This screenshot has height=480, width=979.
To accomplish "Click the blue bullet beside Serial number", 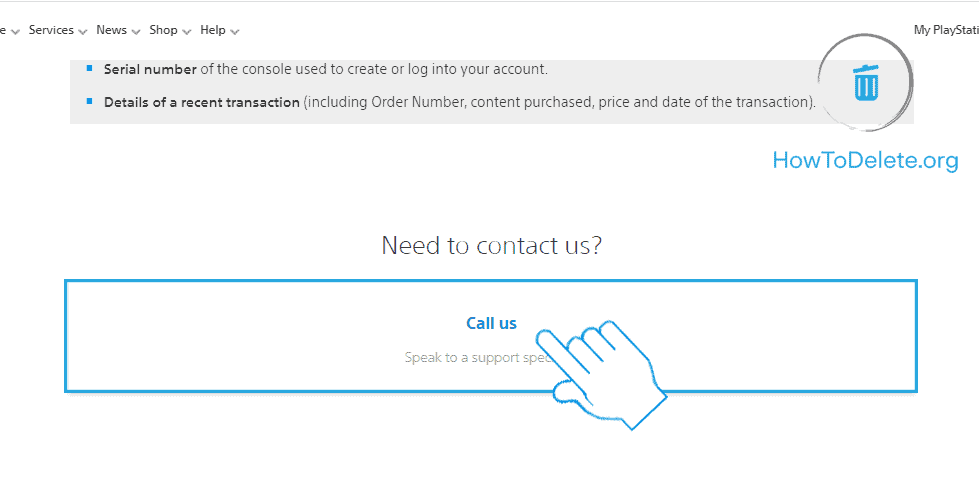I will [x=89, y=69].
